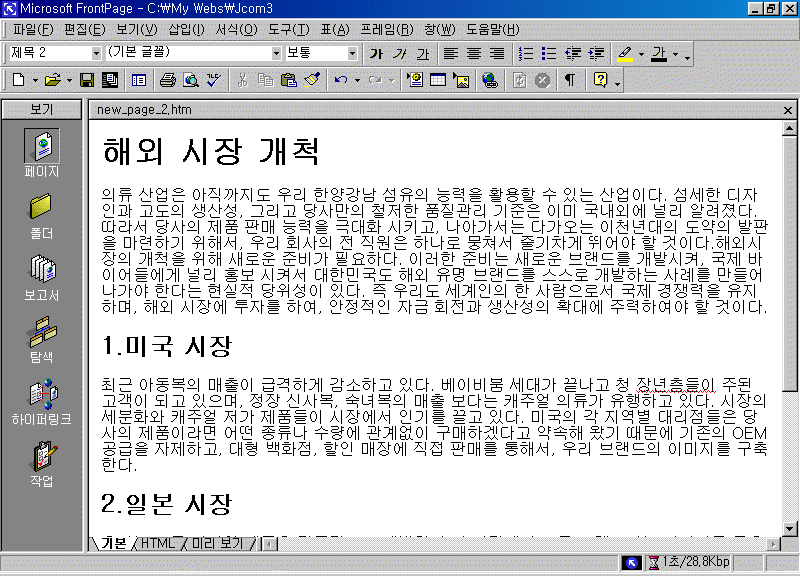Switch to the 미리 보기 tab
Viewport: 800px width, 576px height.
[218, 543]
